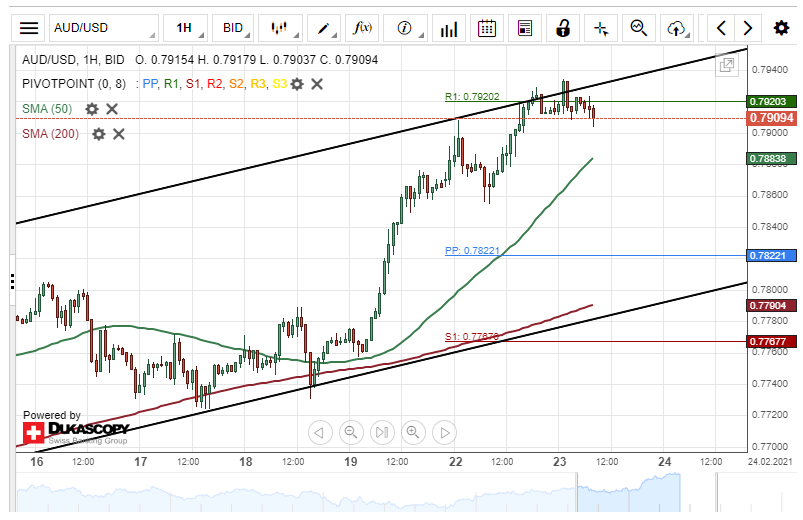The height and width of the screenshot is (520, 803).
Task: Remove the SMA (200) indicator
Action: tap(118, 134)
